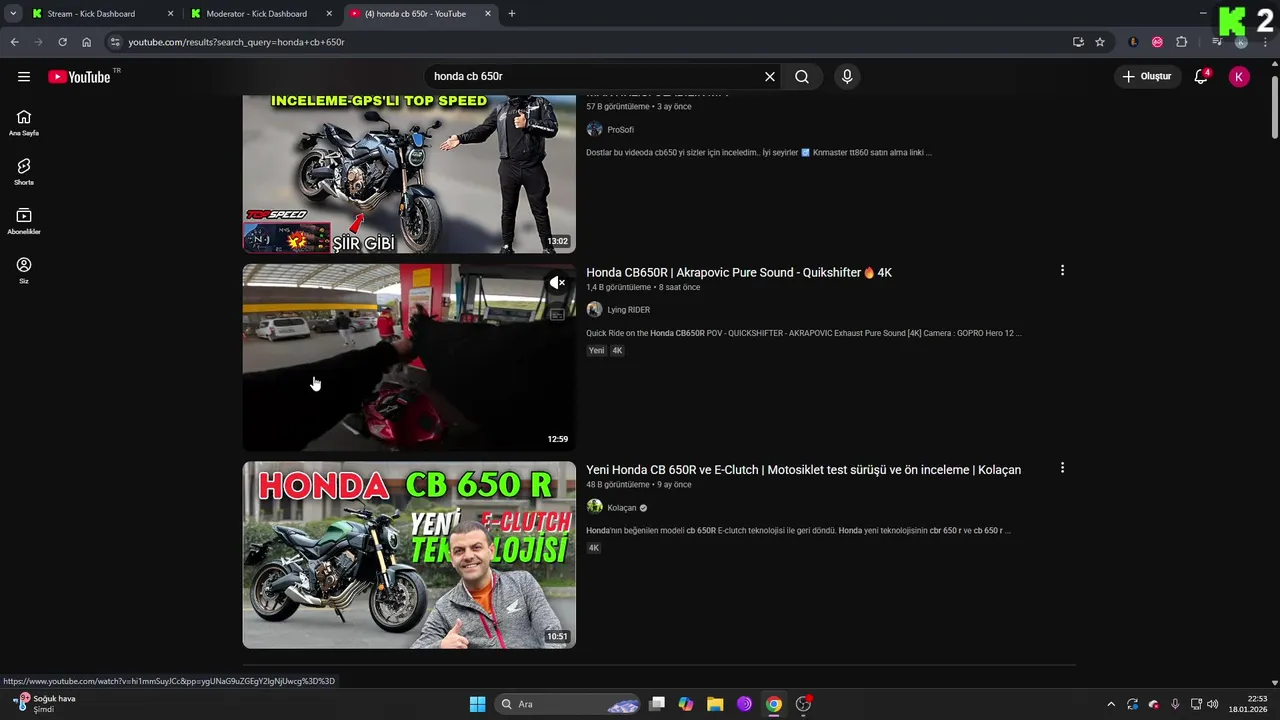The width and height of the screenshot is (1280, 720).
Task: Close the Moderator - Kick Dashboard tab
Action: coord(329,14)
